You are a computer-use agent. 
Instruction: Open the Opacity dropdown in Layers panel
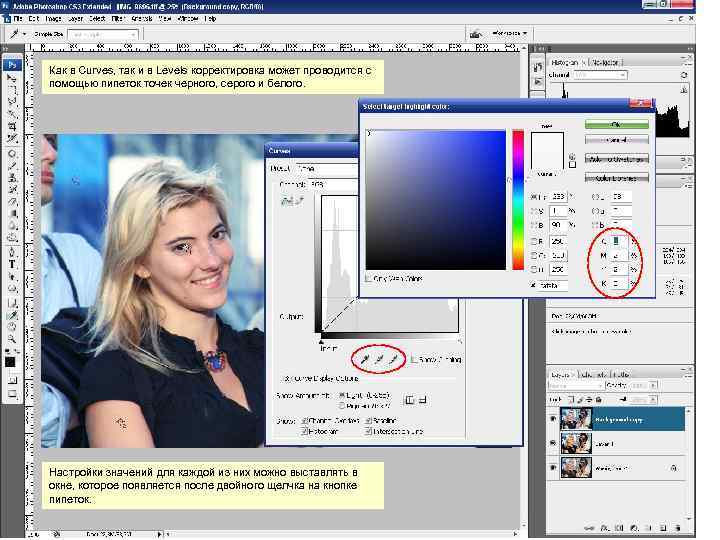[654, 386]
